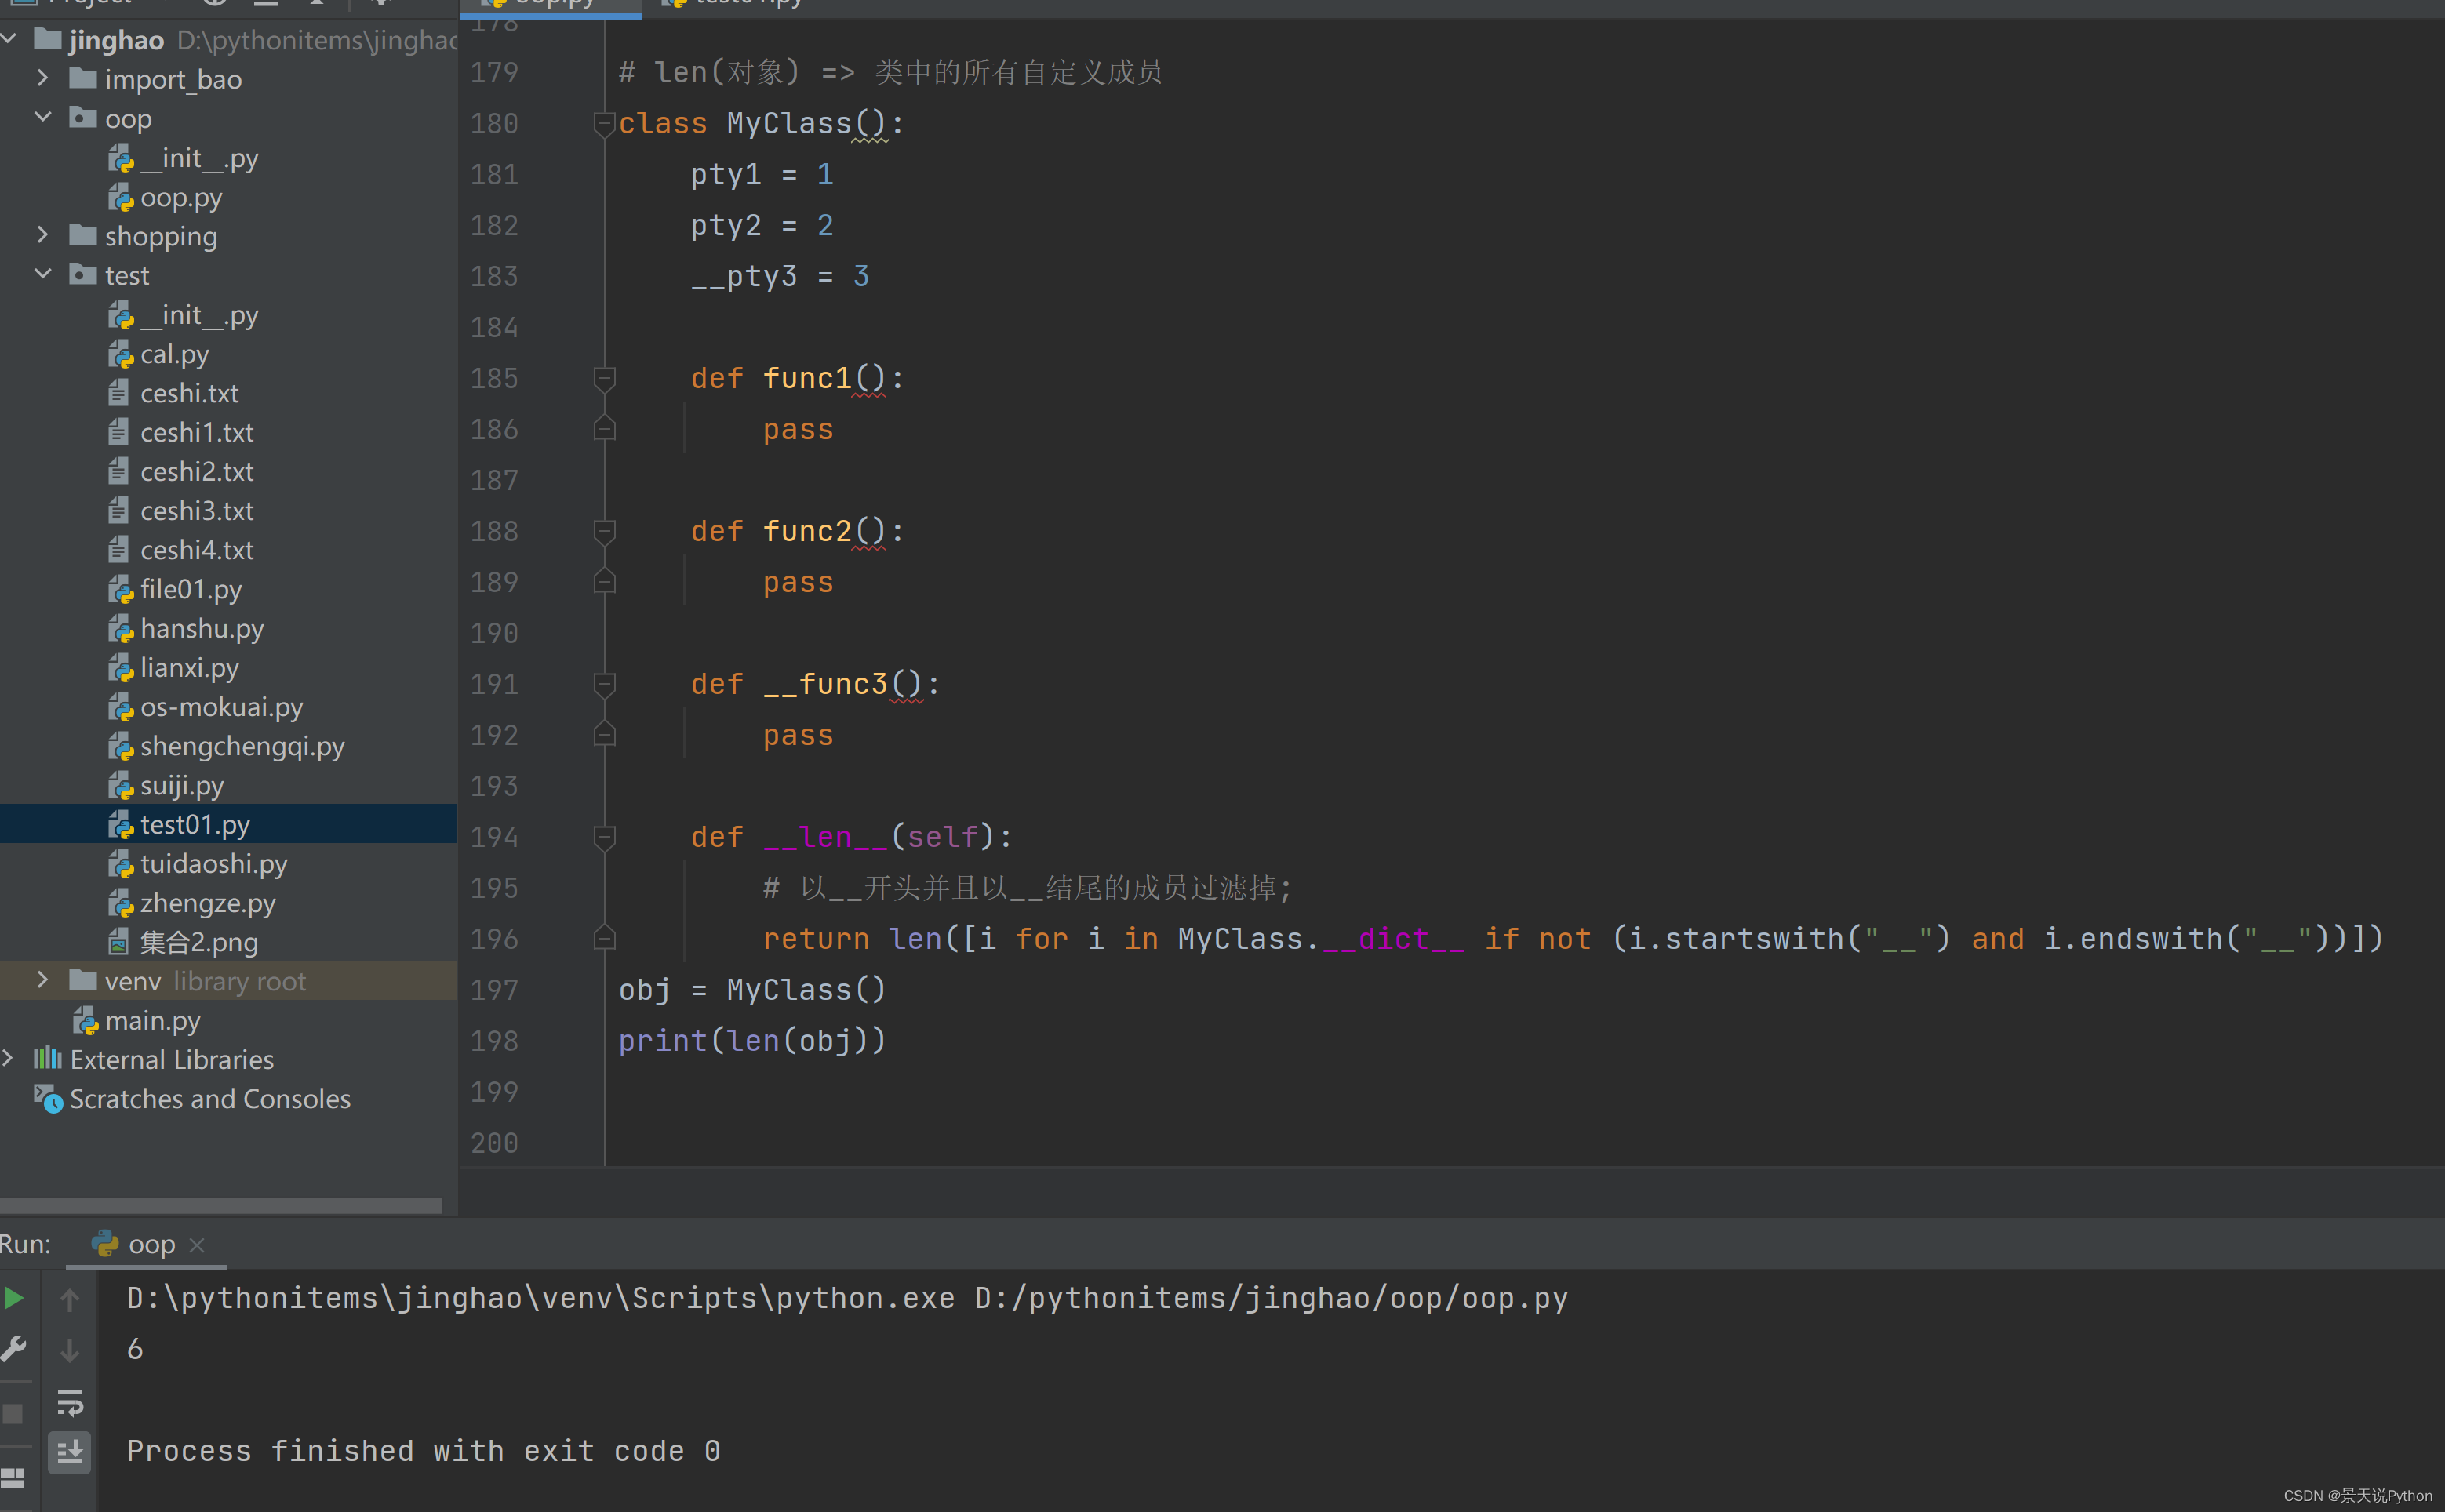Click the up the stack trace arrow

[x=69, y=1299]
